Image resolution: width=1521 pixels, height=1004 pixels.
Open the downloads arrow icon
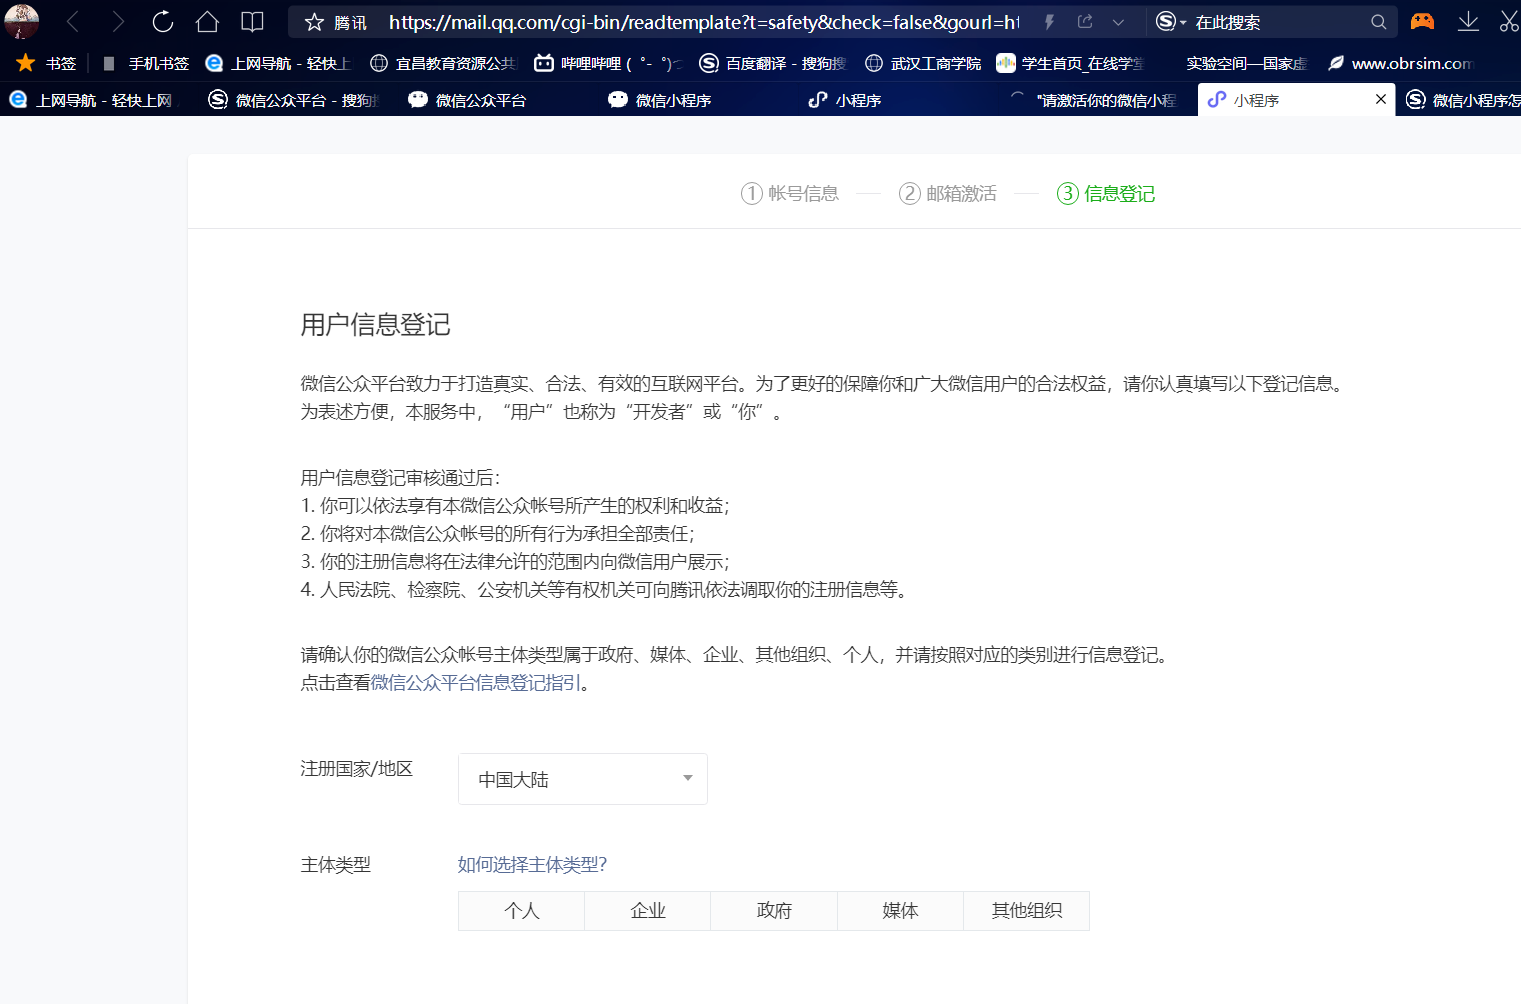pyautogui.click(x=1468, y=22)
